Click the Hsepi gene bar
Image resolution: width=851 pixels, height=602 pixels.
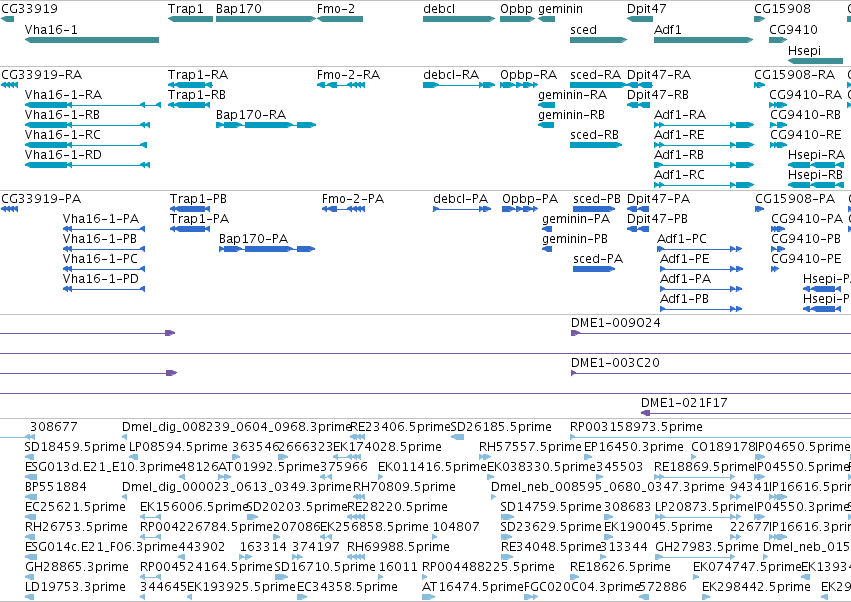pos(815,61)
